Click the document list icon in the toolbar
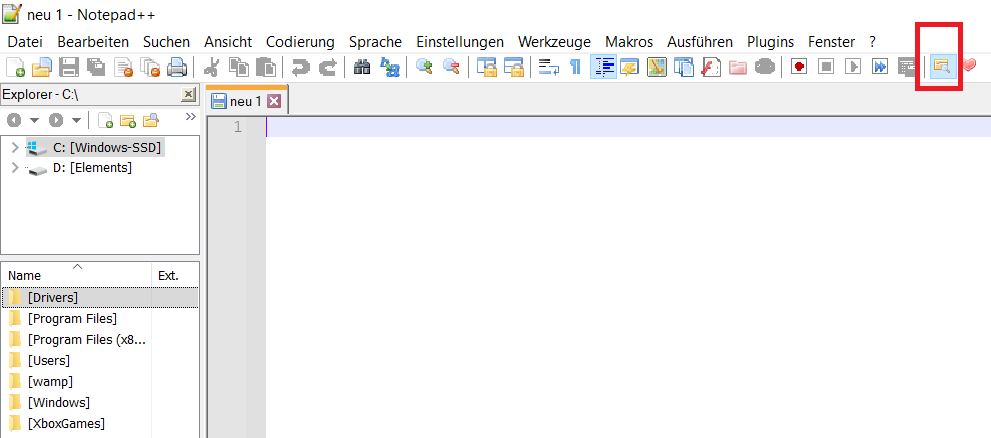 click(684, 66)
